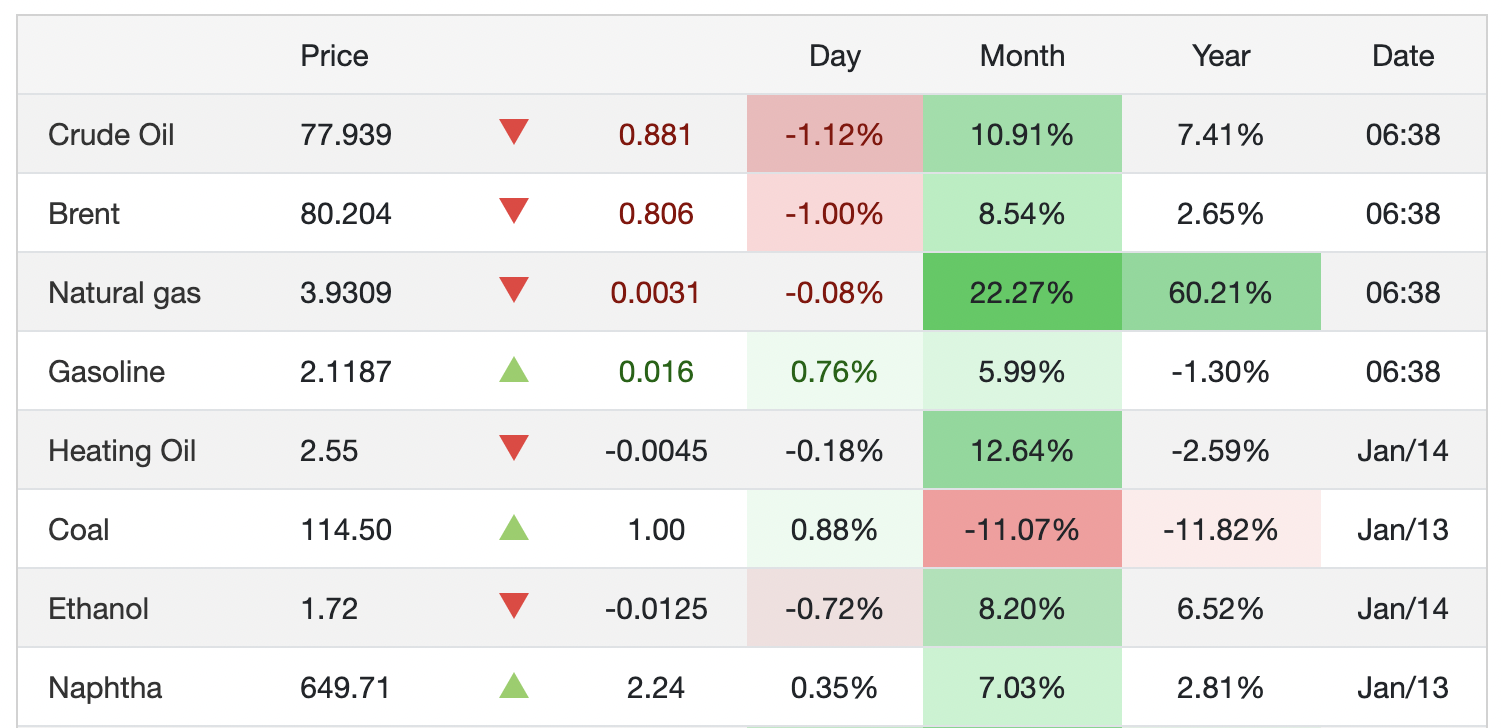
Task: Sort by the Date column header
Action: click(1403, 55)
